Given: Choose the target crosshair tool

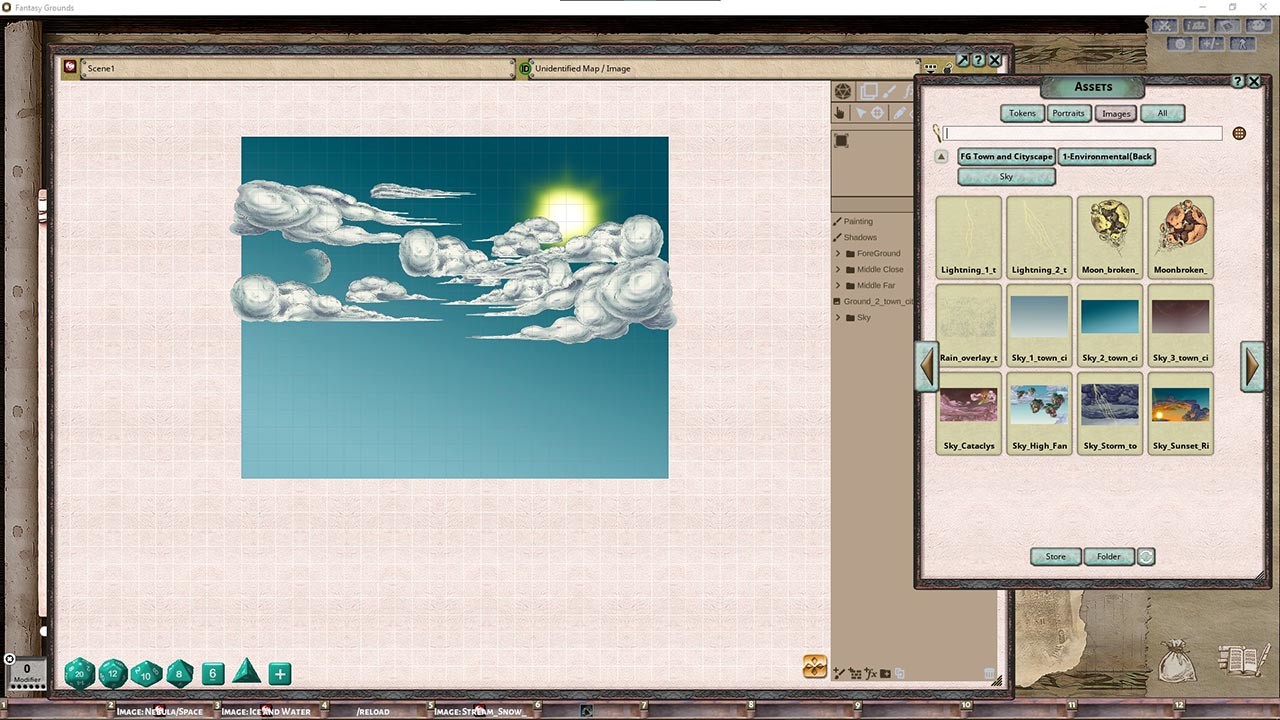Looking at the screenshot, I should pos(877,113).
